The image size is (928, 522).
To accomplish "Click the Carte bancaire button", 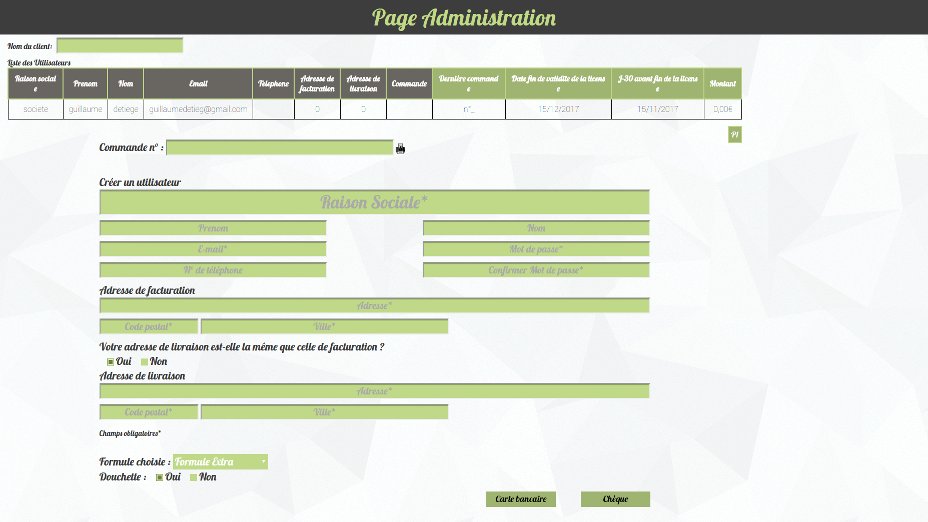I will tap(521, 499).
